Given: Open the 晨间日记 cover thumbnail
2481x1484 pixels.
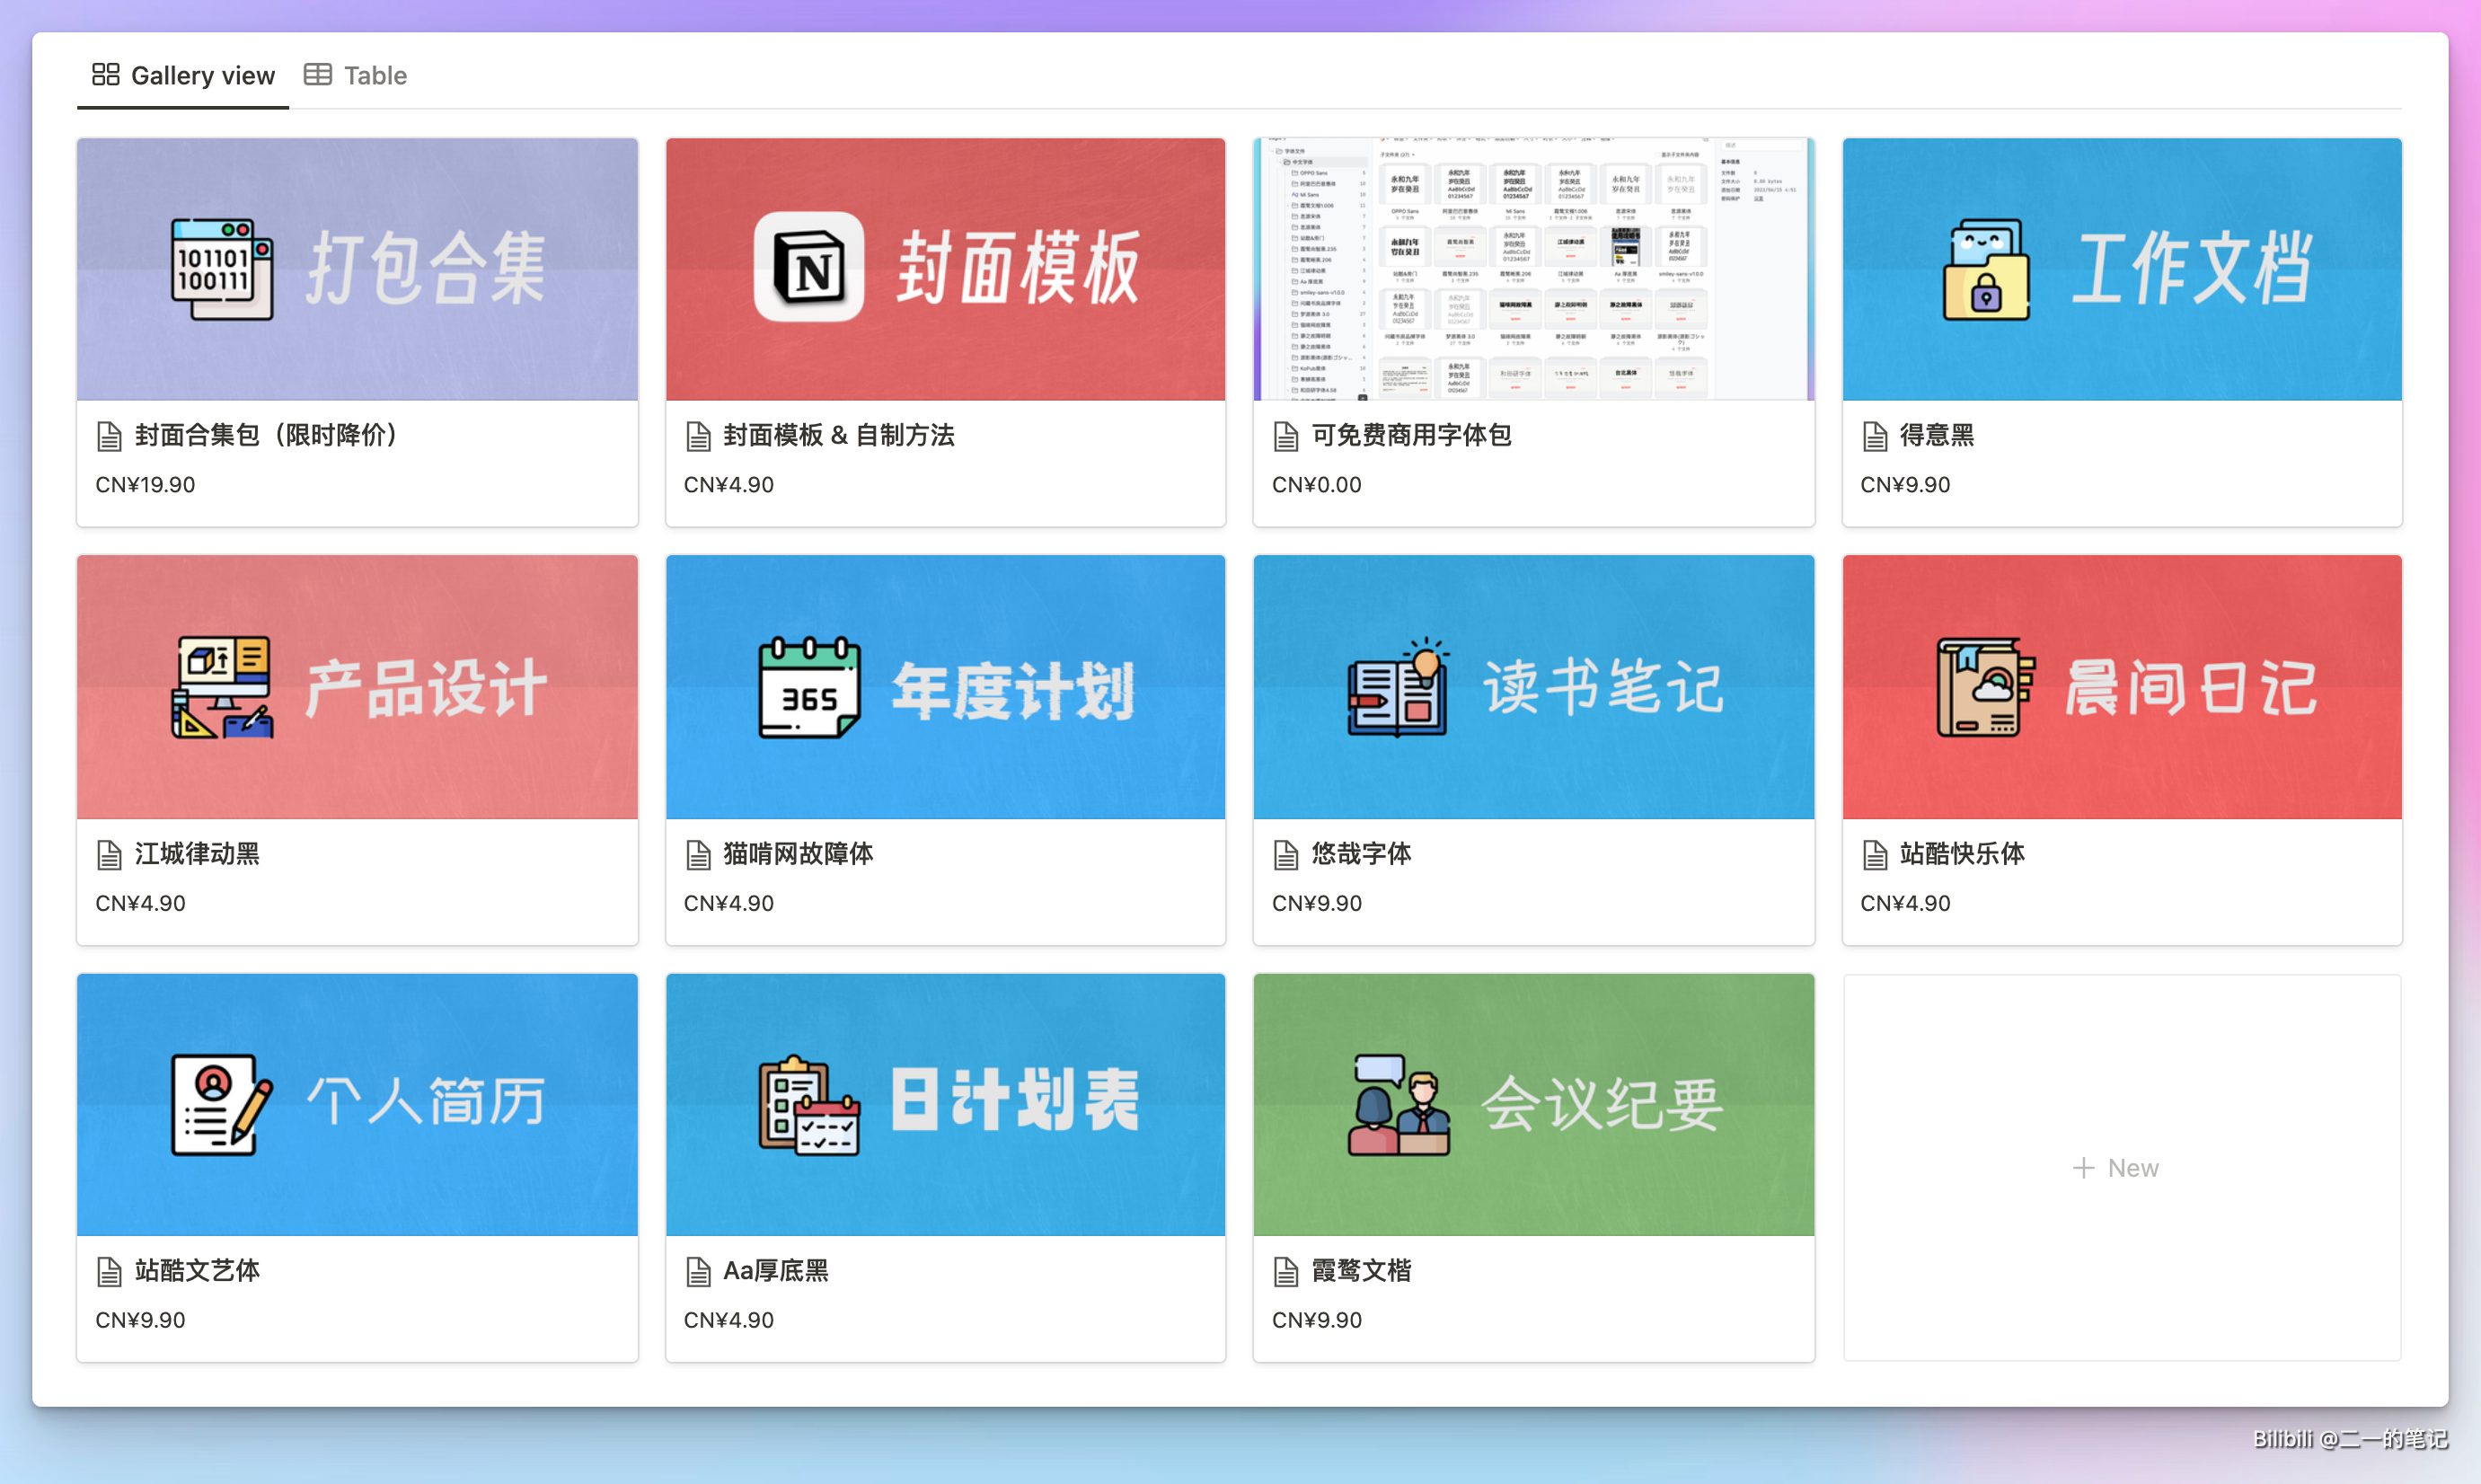Looking at the screenshot, I should [x=2121, y=687].
